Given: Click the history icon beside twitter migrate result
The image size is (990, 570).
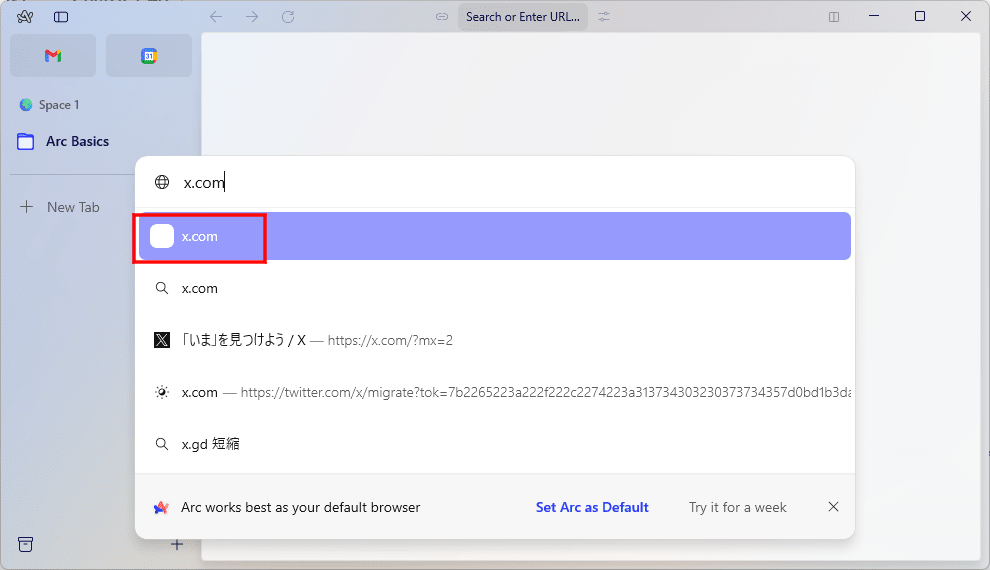Looking at the screenshot, I should point(162,392).
